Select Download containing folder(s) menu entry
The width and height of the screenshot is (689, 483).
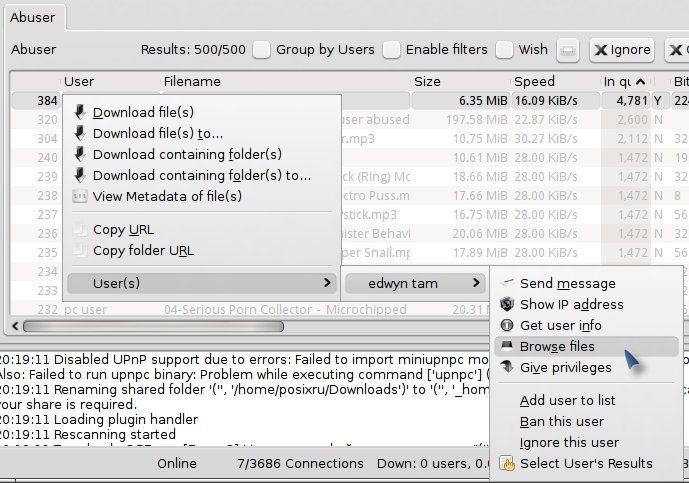tap(202, 154)
